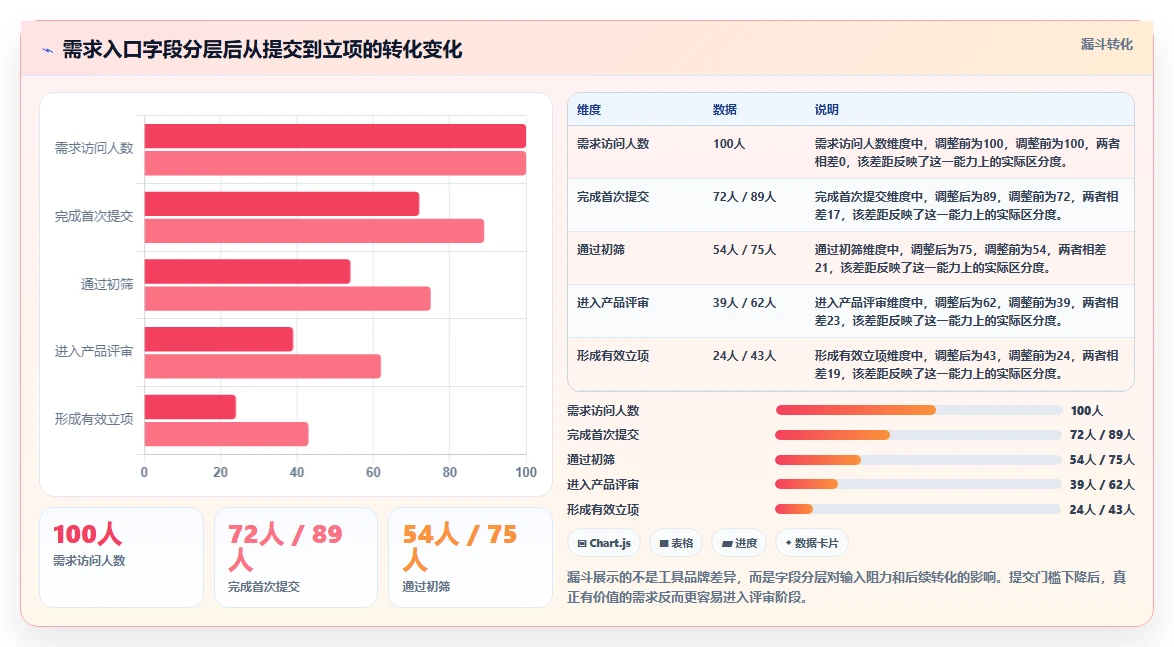Select the 通过初筛 table row label

pos(600,250)
